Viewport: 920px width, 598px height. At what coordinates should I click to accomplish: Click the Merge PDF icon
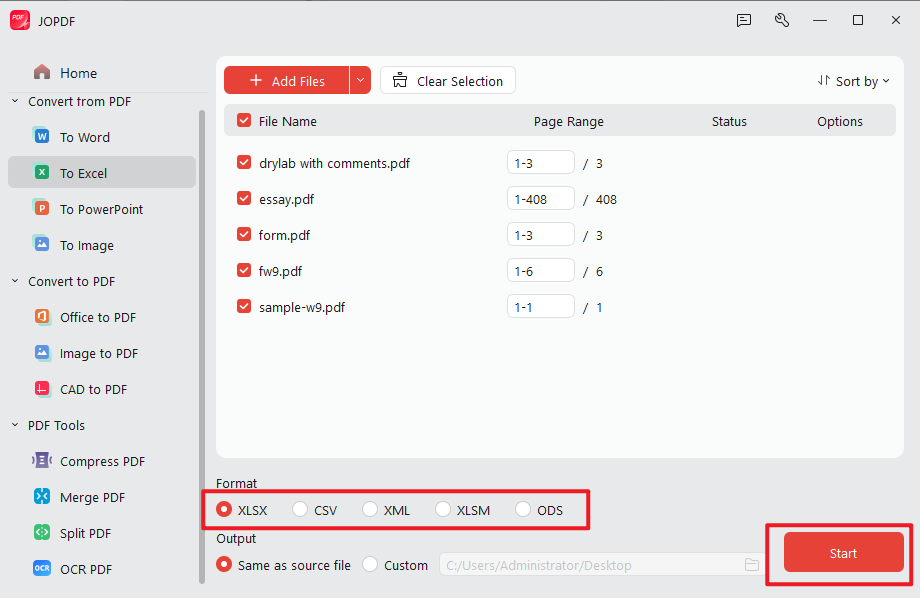click(x=42, y=496)
